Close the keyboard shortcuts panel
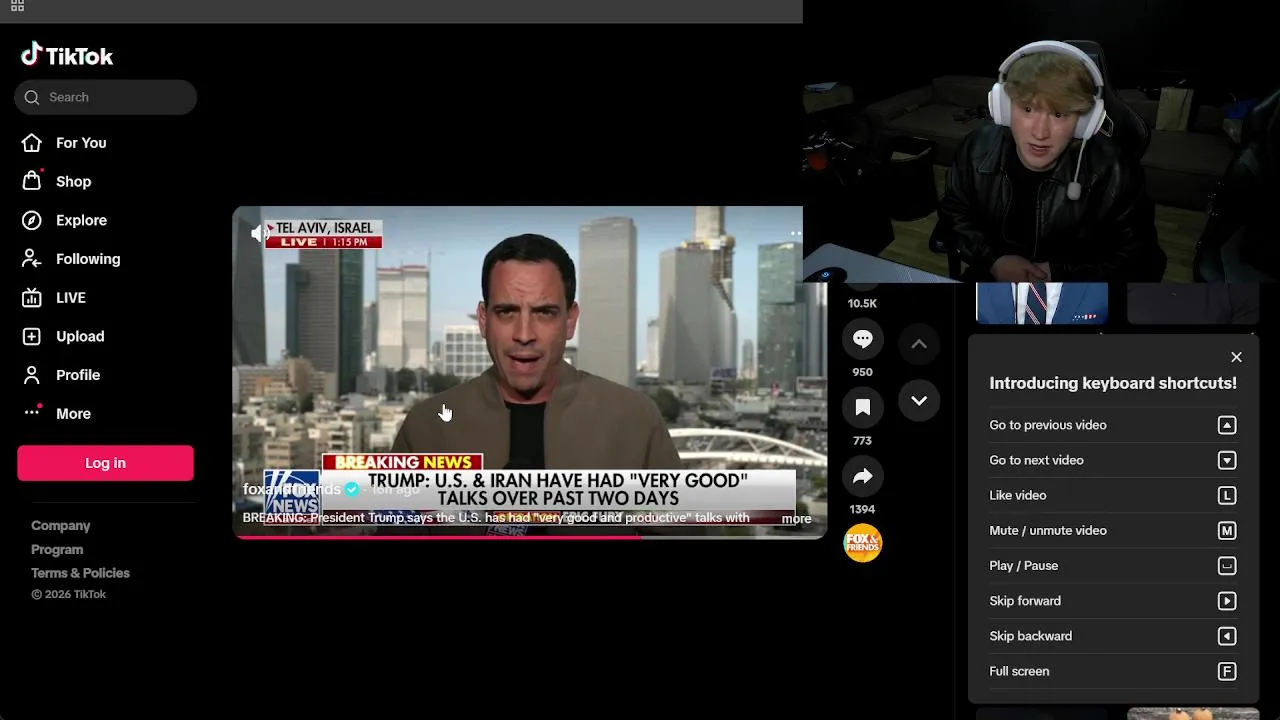The height and width of the screenshot is (720, 1280). click(1236, 357)
